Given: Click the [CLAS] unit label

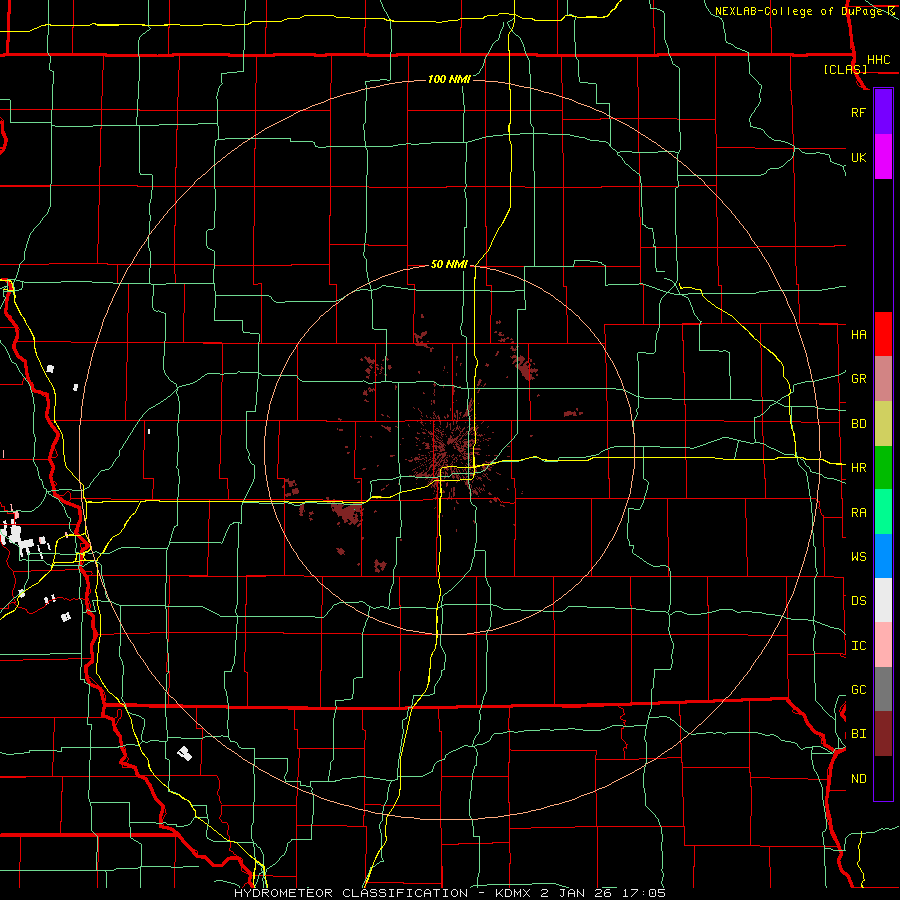Looking at the screenshot, I should coord(845,70).
